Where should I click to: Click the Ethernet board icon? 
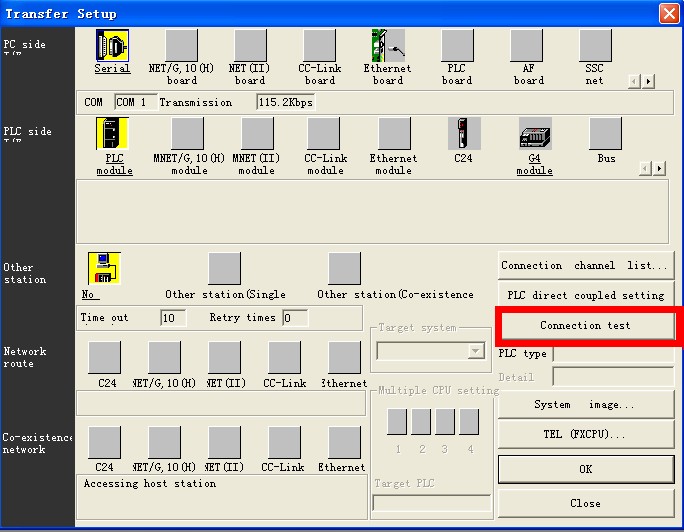(387, 46)
